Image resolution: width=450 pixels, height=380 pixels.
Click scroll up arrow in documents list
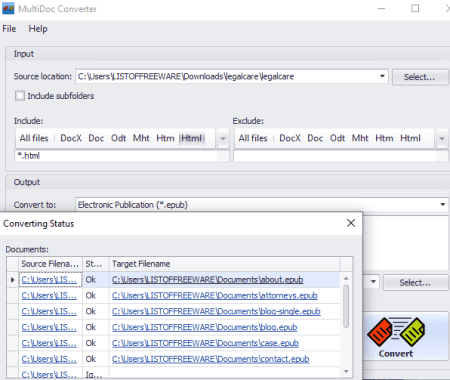[x=346, y=278]
